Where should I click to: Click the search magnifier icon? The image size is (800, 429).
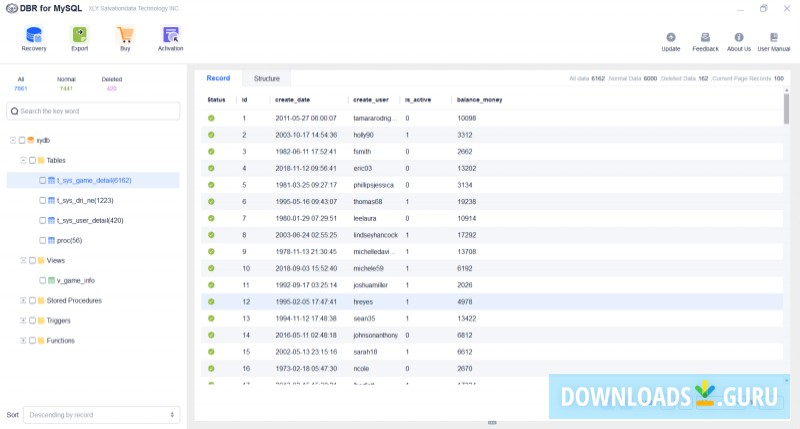(x=14, y=111)
